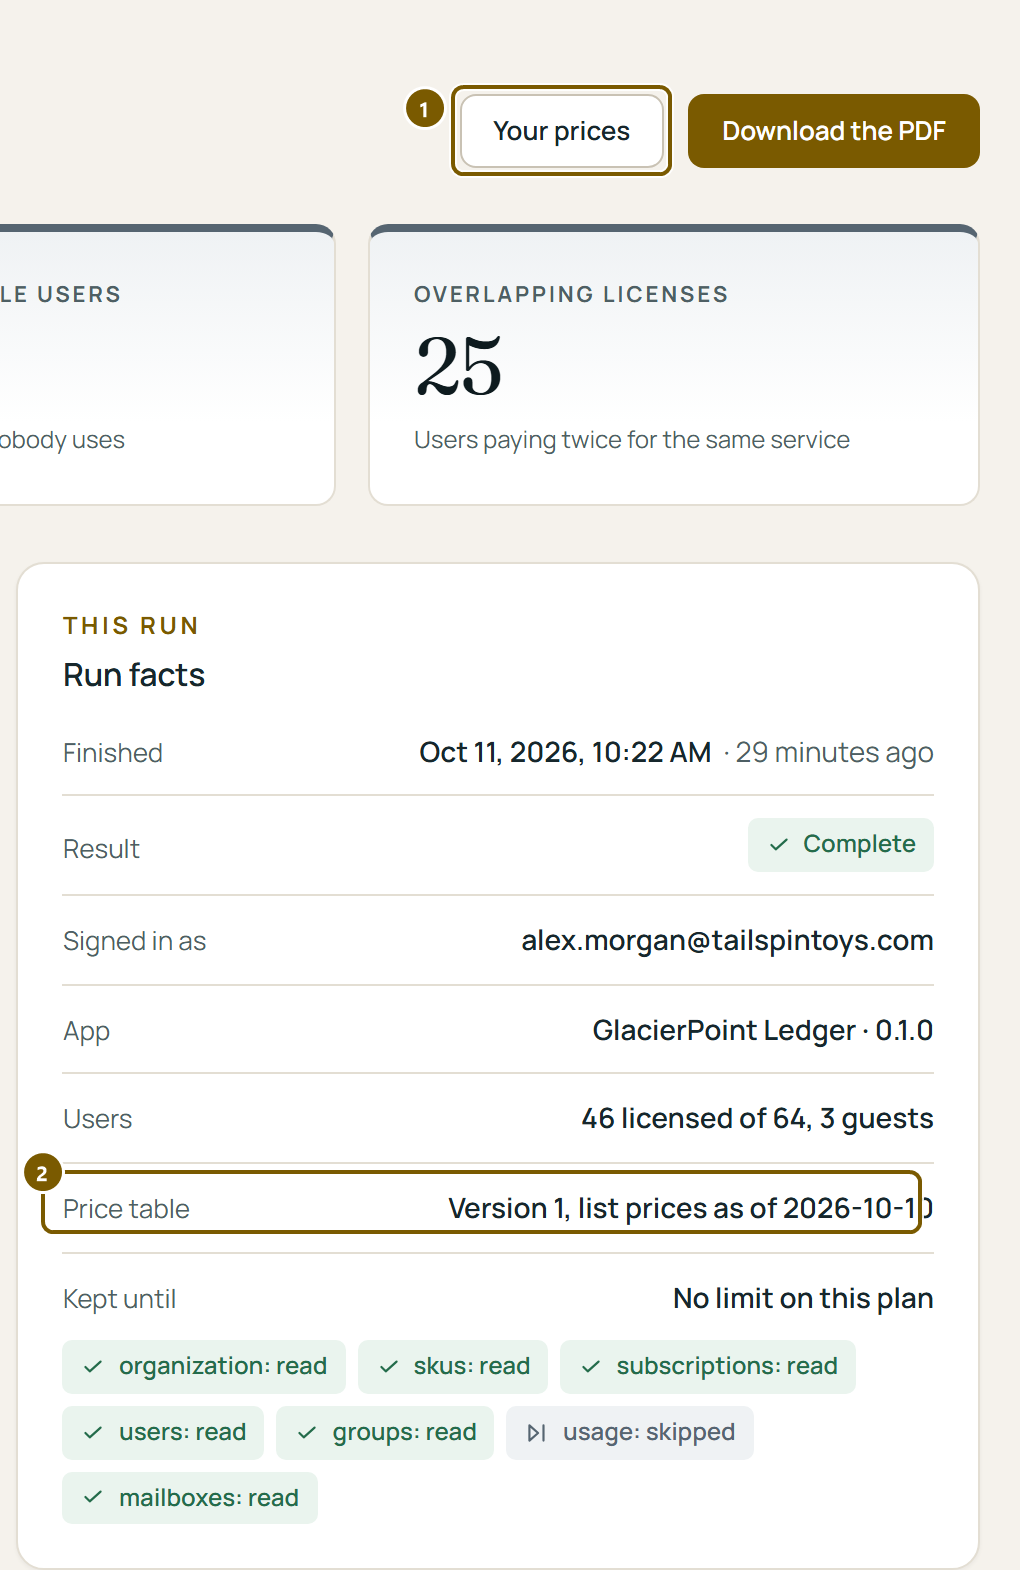This screenshot has height=1570, width=1020.
Task: Select the organization: read permission chip
Action: pos(204,1366)
